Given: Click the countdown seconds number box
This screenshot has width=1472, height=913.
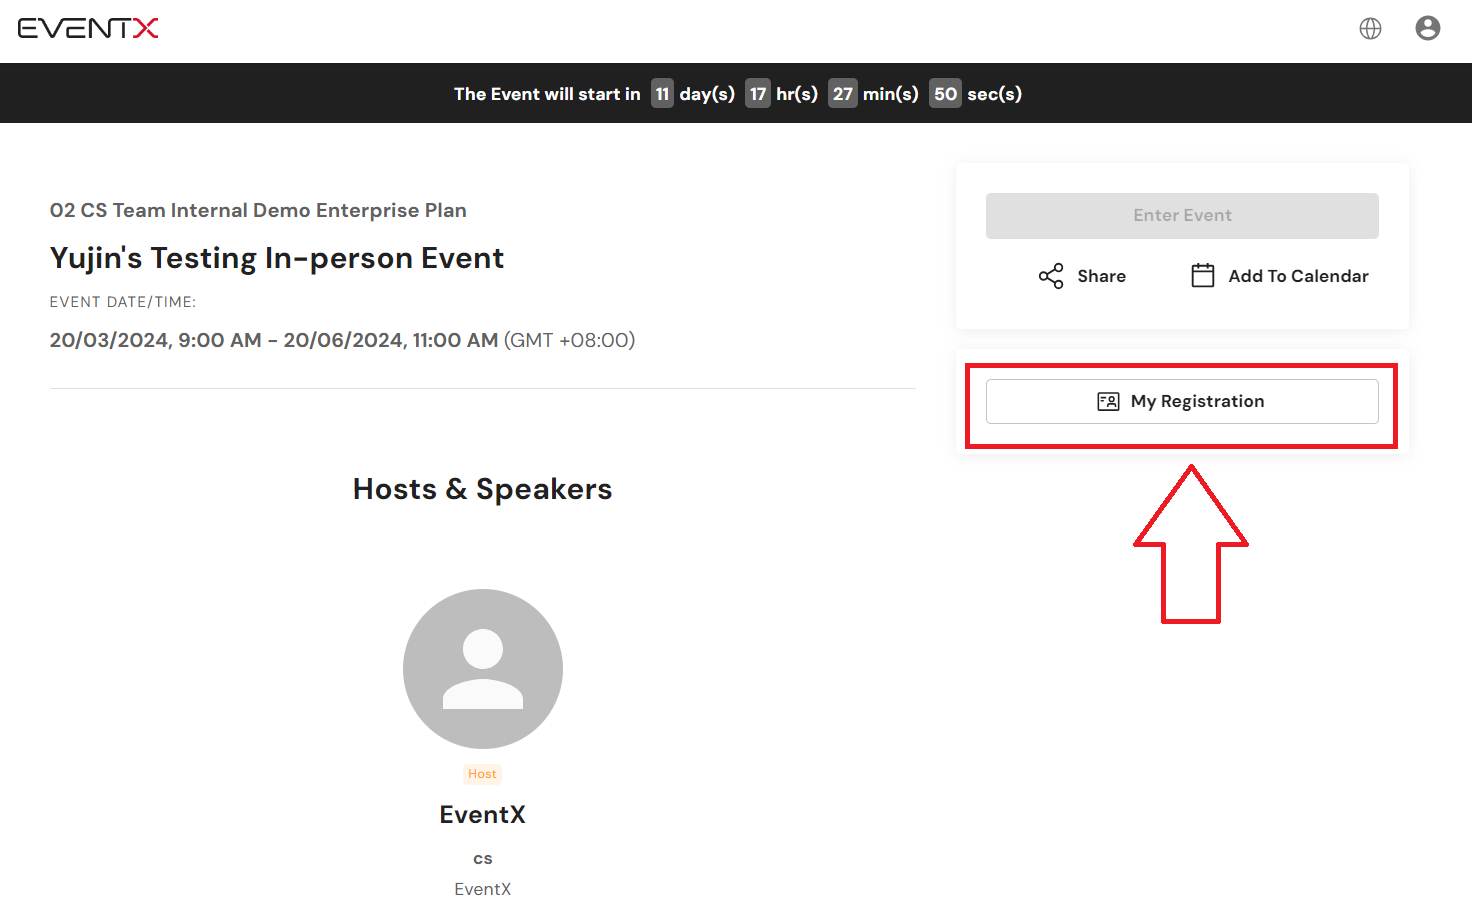Looking at the screenshot, I should point(945,94).
